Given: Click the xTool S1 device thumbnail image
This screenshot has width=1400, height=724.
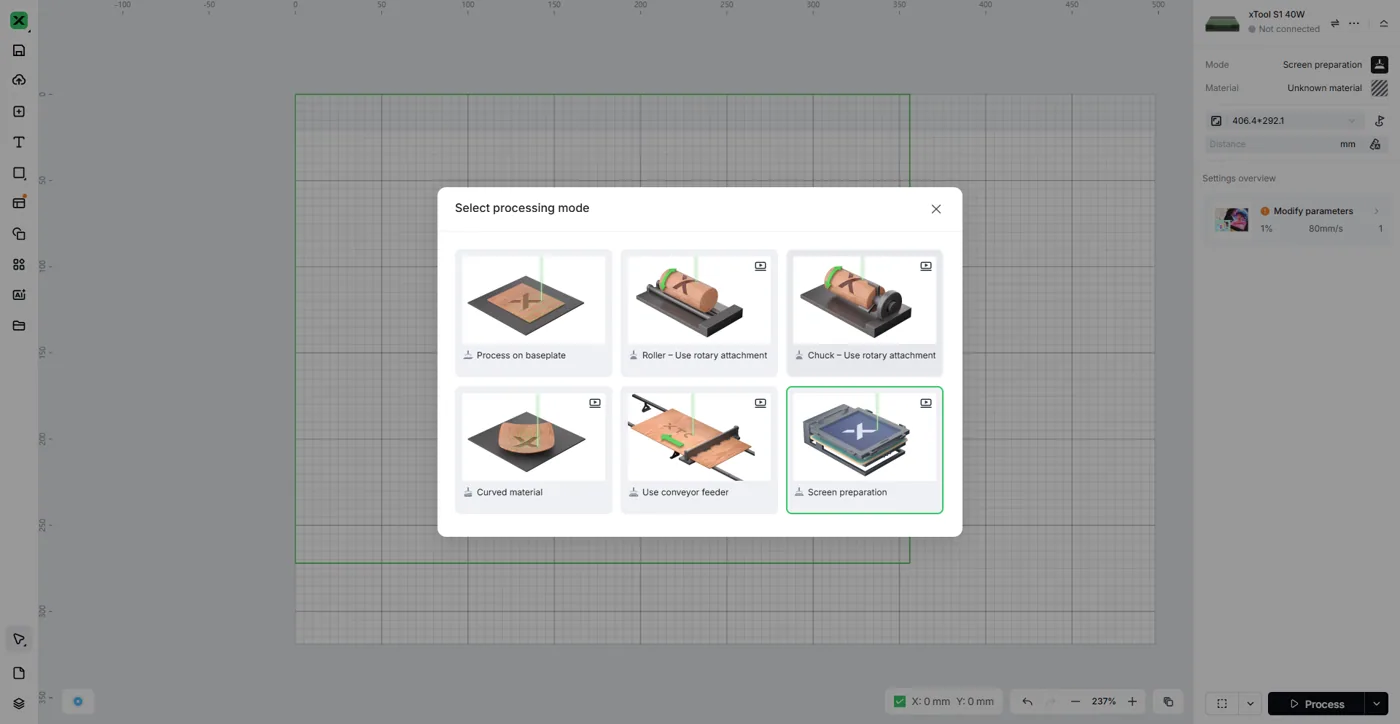Looking at the screenshot, I should 1222,22.
